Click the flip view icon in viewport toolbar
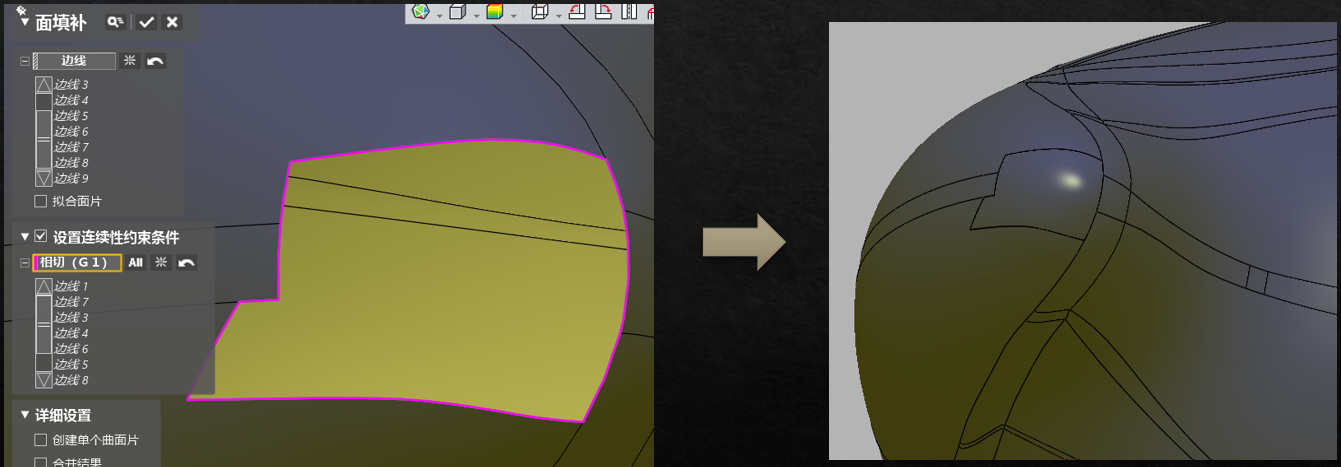The width and height of the screenshot is (1341, 467). [x=629, y=12]
